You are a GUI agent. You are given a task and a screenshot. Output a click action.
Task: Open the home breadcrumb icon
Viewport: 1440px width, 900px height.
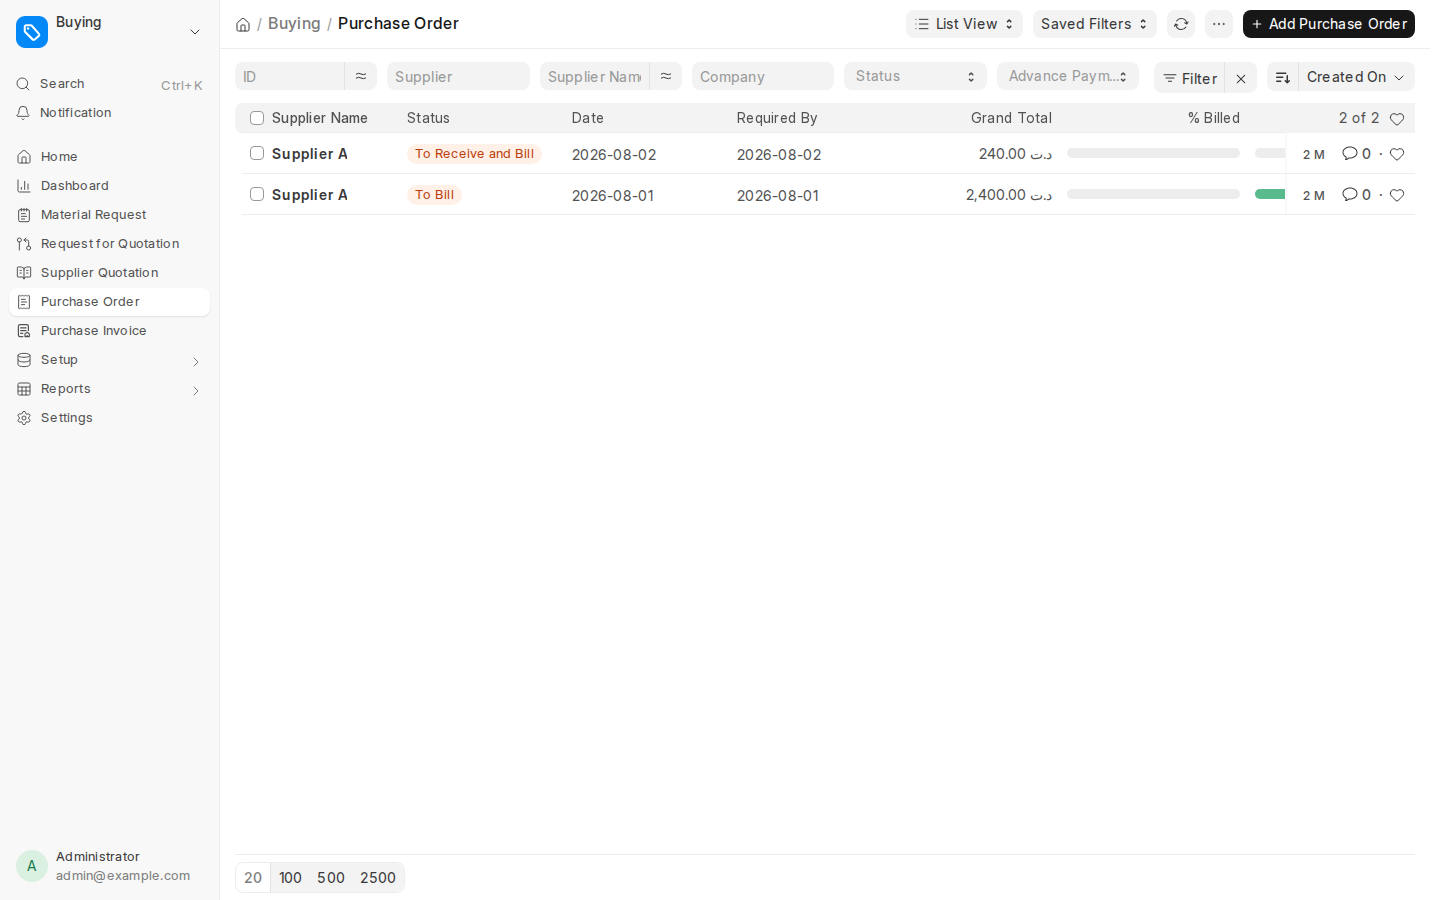tap(243, 24)
